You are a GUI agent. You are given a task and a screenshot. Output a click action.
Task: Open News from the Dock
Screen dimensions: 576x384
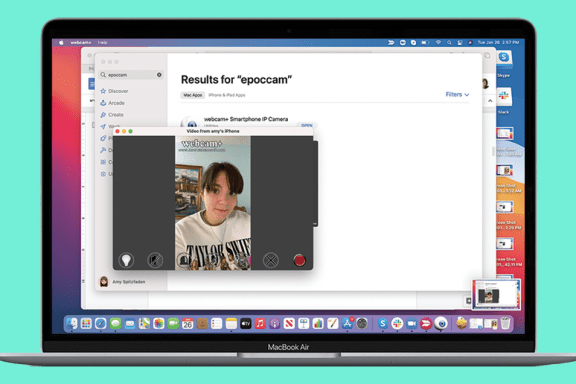[289, 323]
